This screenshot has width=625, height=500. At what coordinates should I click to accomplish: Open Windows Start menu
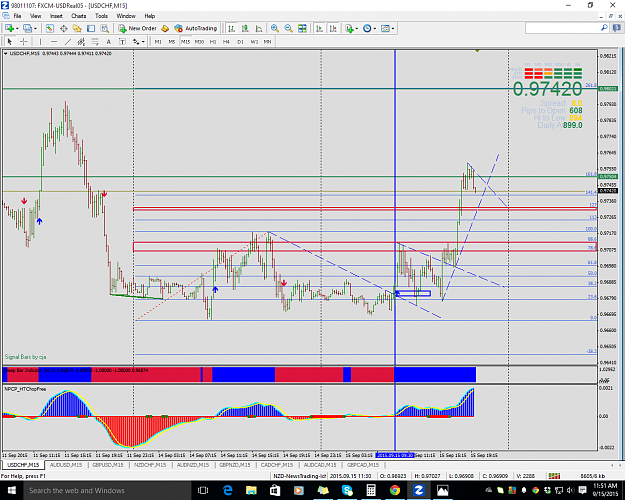11,490
